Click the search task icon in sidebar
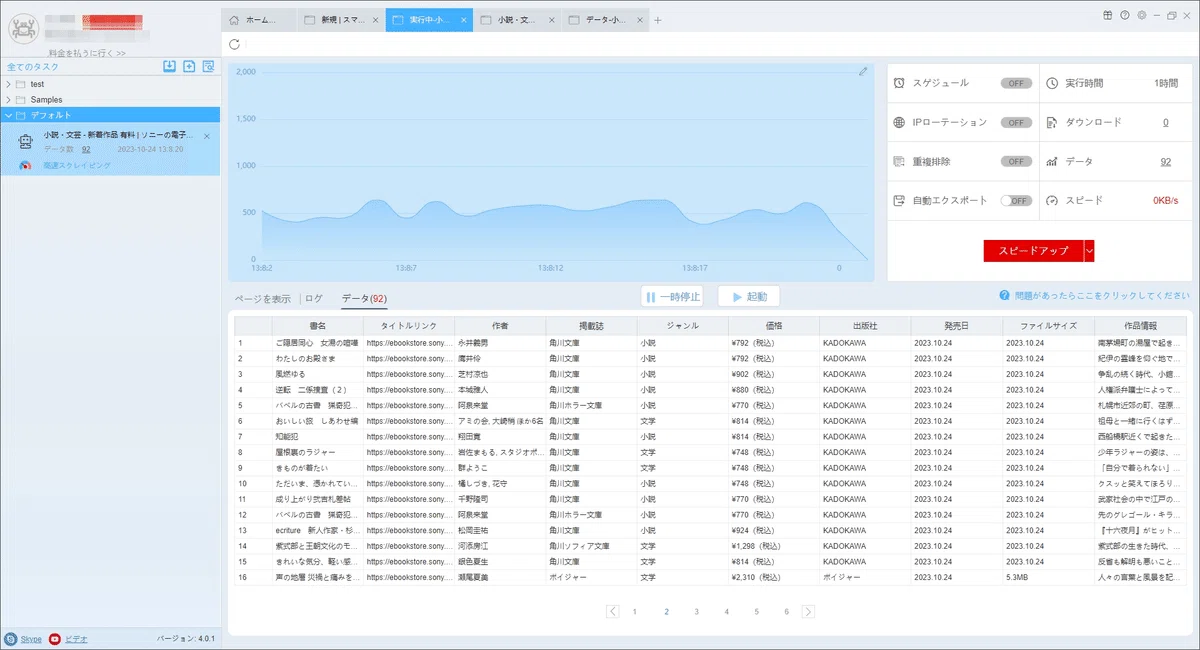The image size is (1200, 650). click(208, 66)
